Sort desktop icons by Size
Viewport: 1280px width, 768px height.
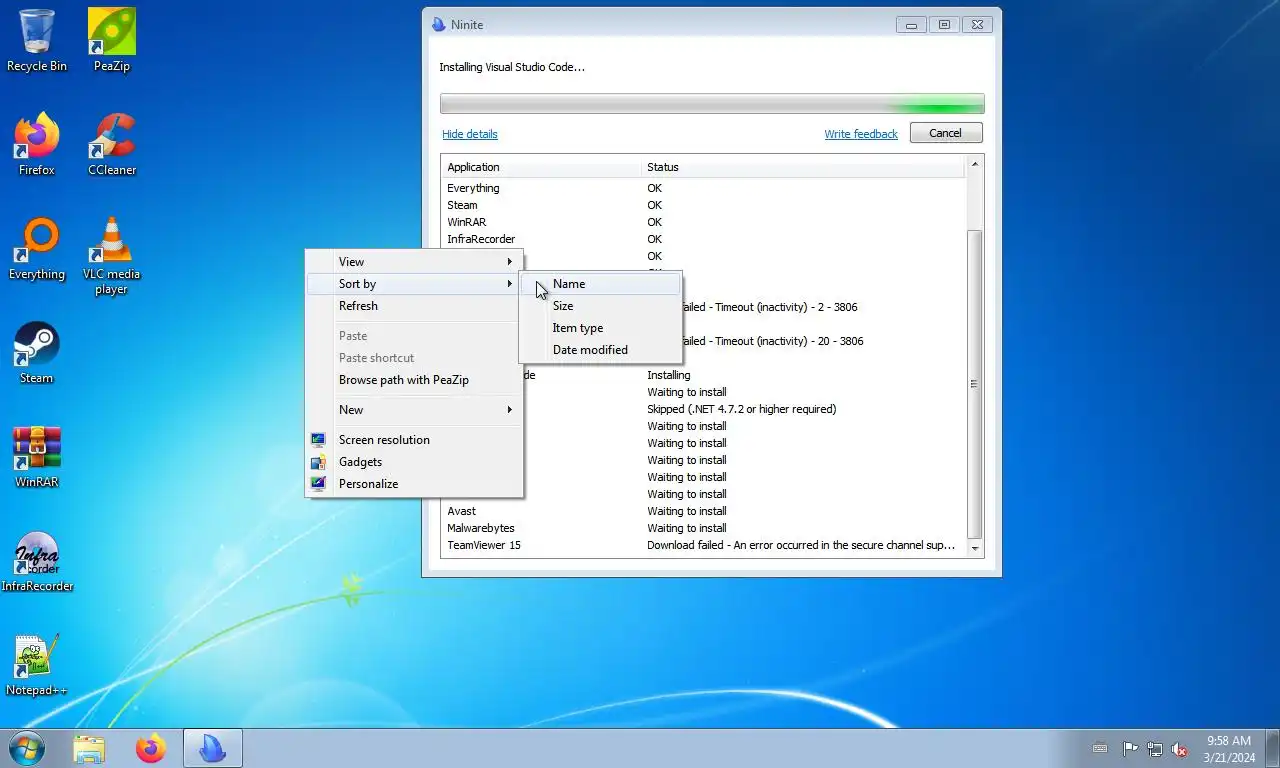click(x=600, y=306)
